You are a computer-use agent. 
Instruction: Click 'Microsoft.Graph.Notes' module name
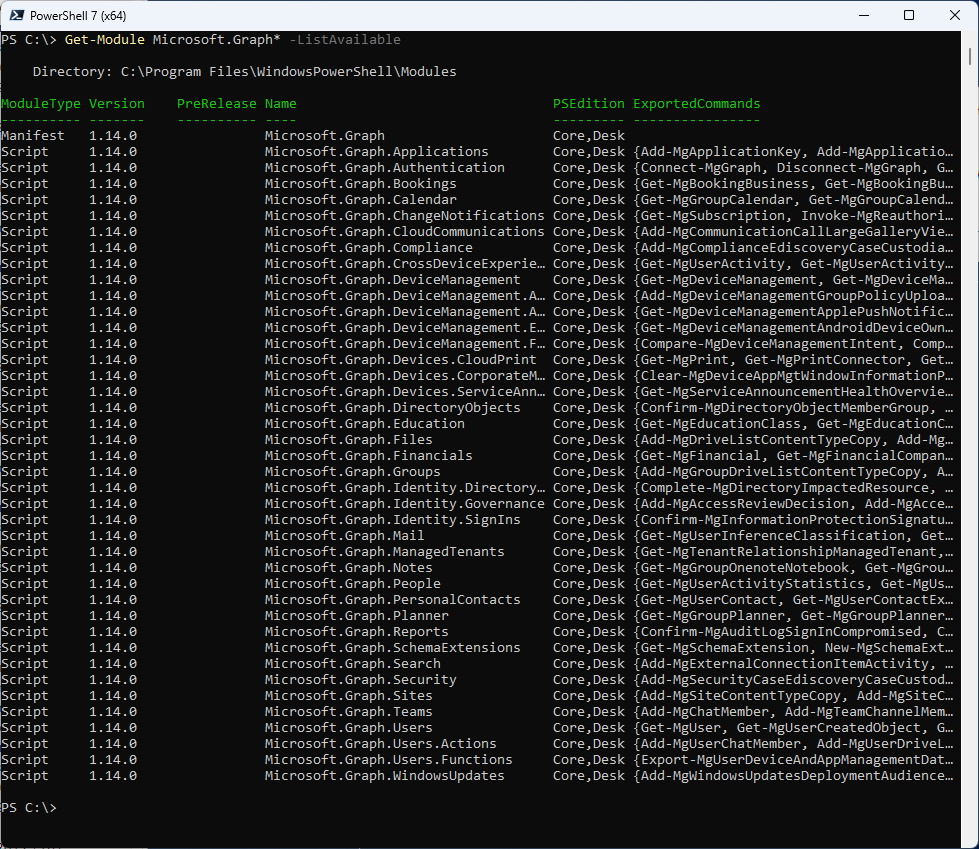(348, 568)
